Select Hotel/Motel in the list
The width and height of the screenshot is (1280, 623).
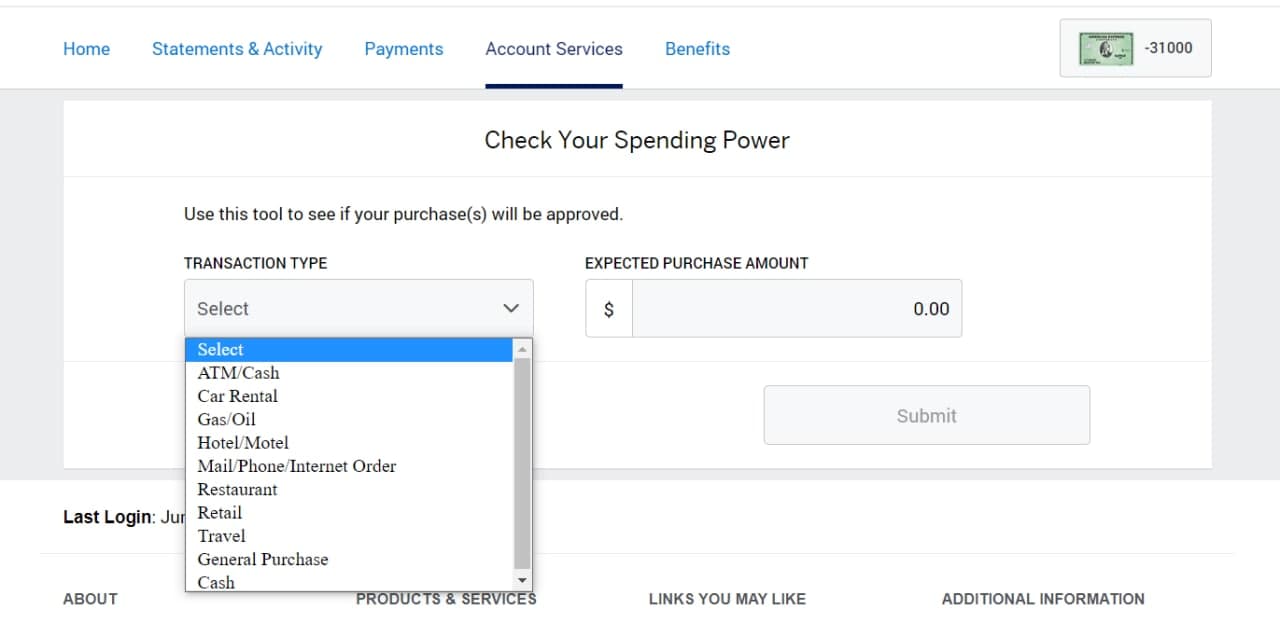pyautogui.click(x=243, y=443)
